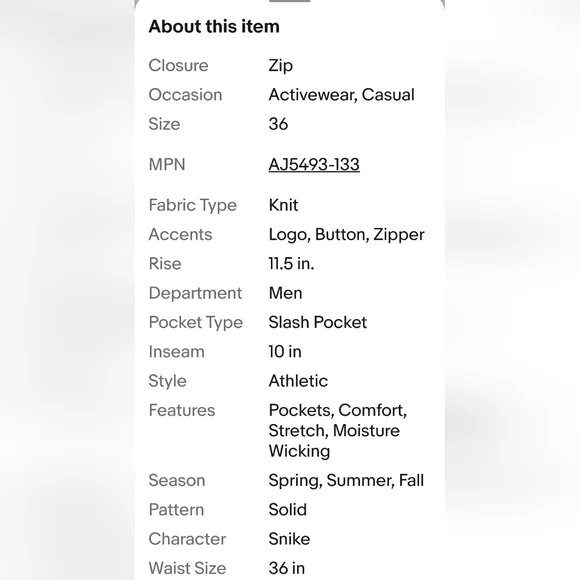Tap the Size 36 value
This screenshot has height=580, width=580.
point(278,124)
